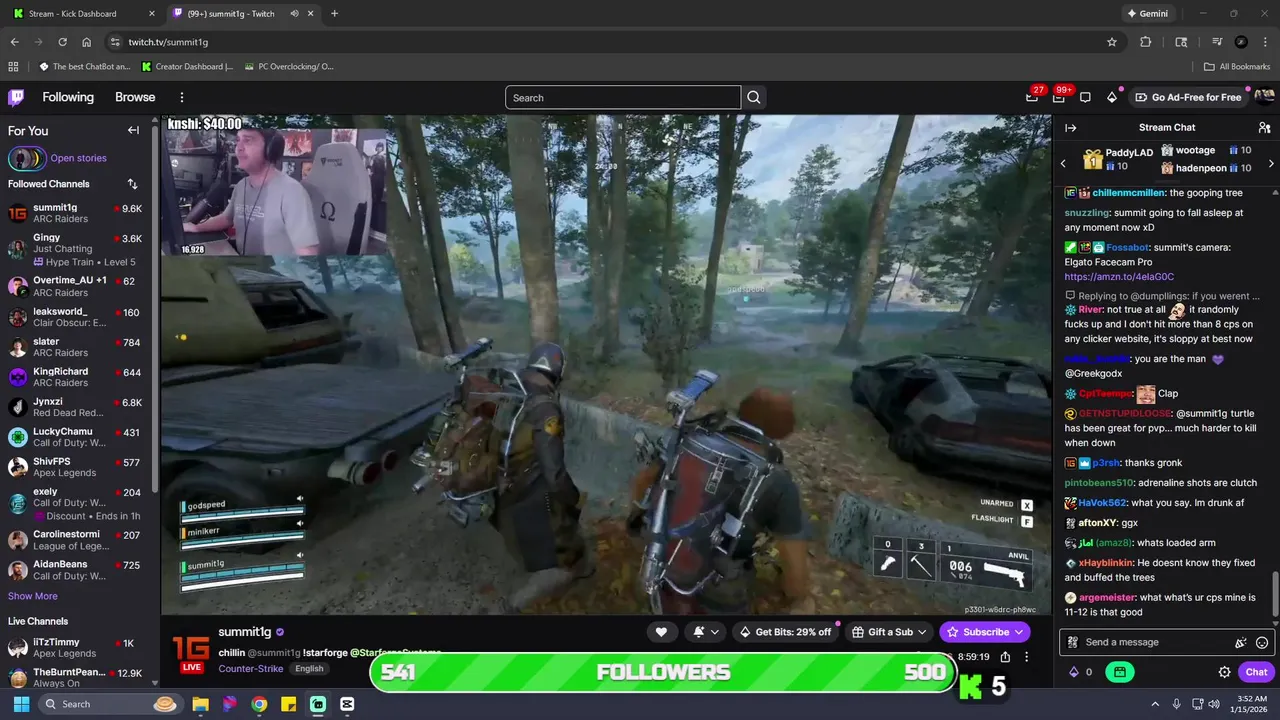Collapse the For You sidebar
This screenshot has width=1280, height=720.
(133, 130)
